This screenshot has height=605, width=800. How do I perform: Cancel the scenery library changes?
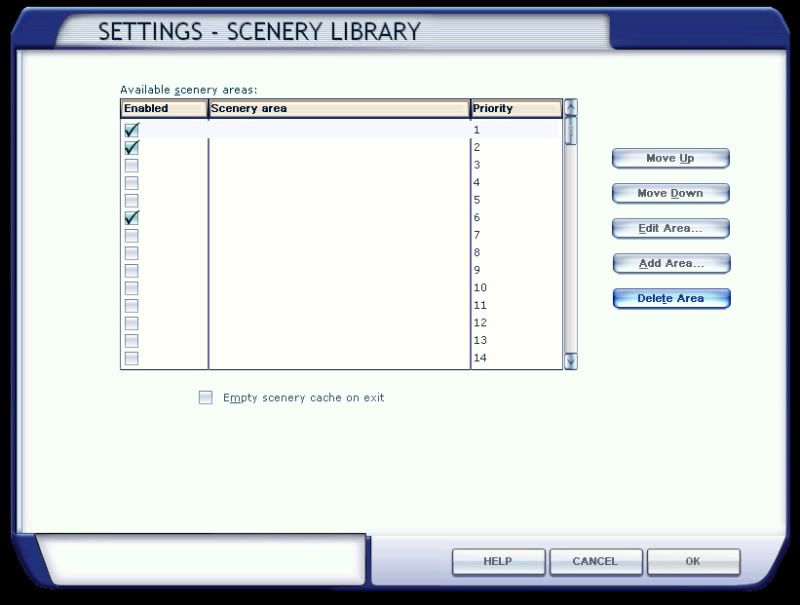click(x=595, y=561)
